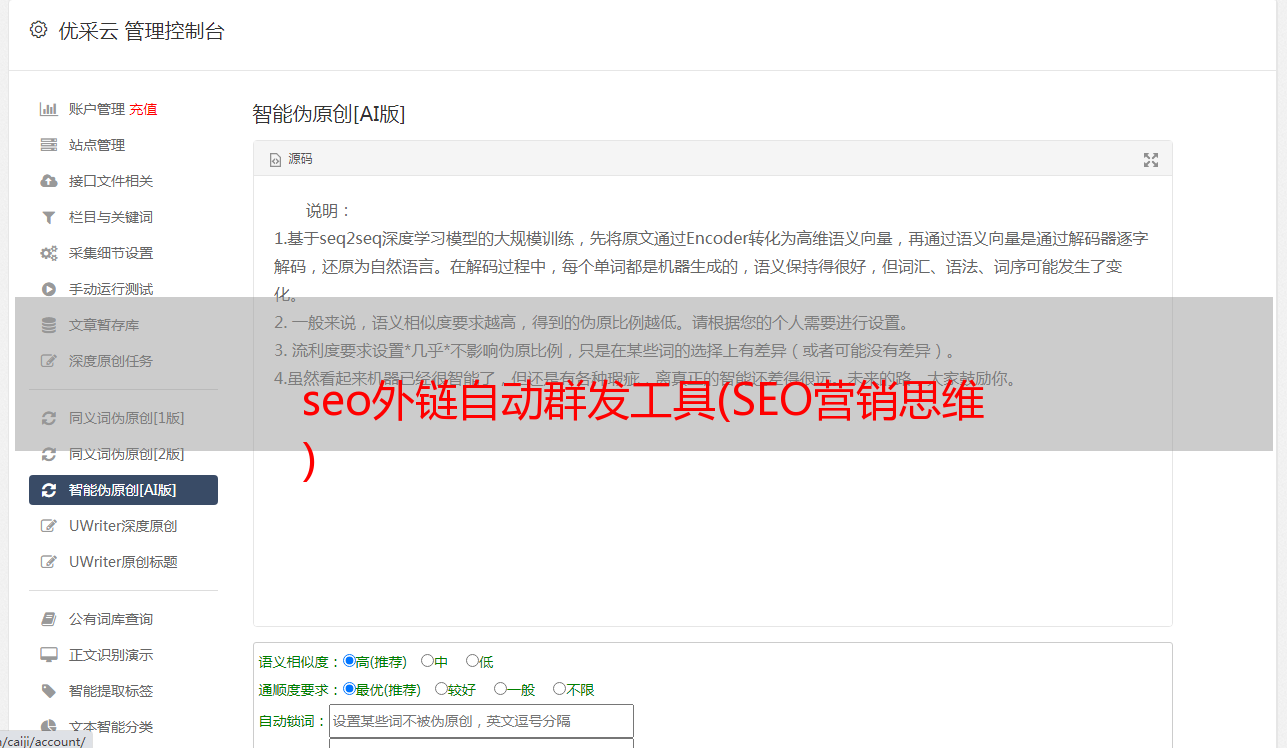Select 低 for 语义相似度
Image resolution: width=1287 pixels, height=748 pixels.
click(x=472, y=661)
